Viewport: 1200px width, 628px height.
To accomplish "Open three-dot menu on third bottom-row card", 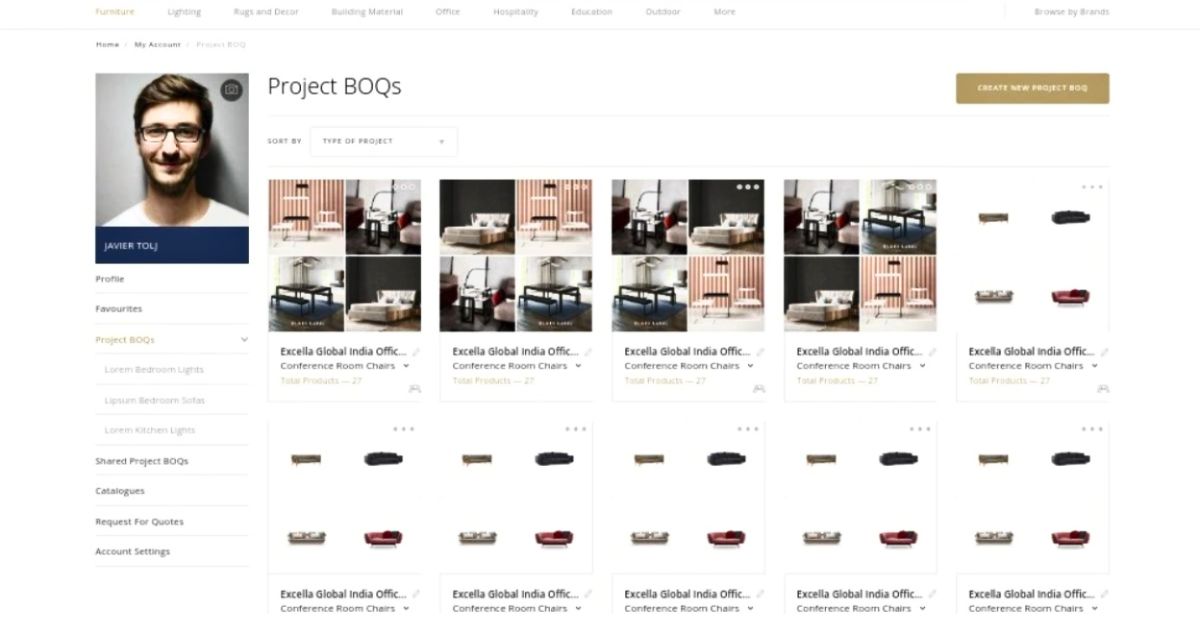I will [x=748, y=429].
